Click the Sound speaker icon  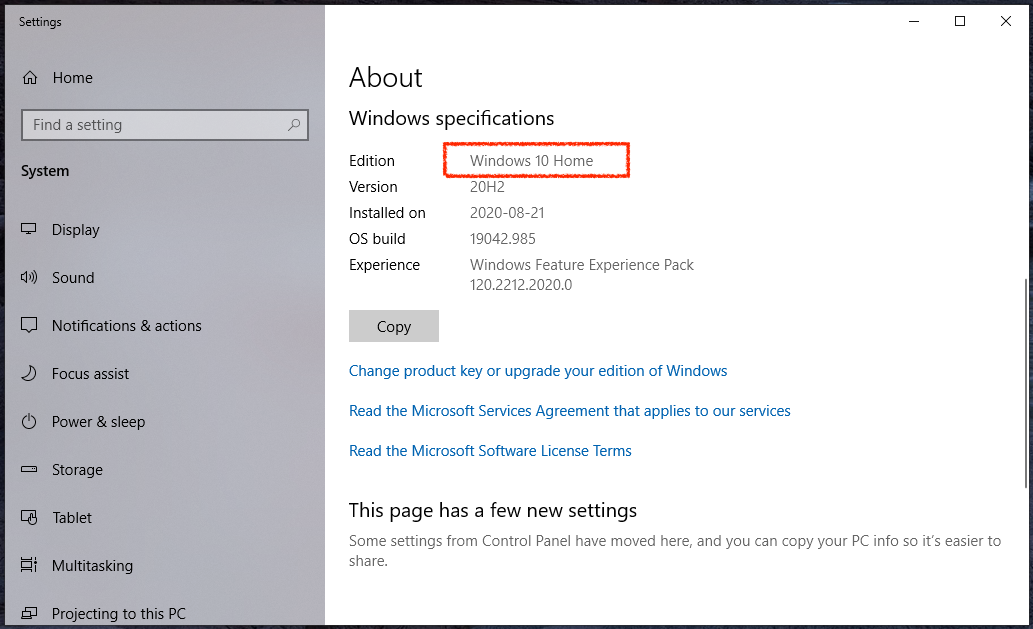29,277
